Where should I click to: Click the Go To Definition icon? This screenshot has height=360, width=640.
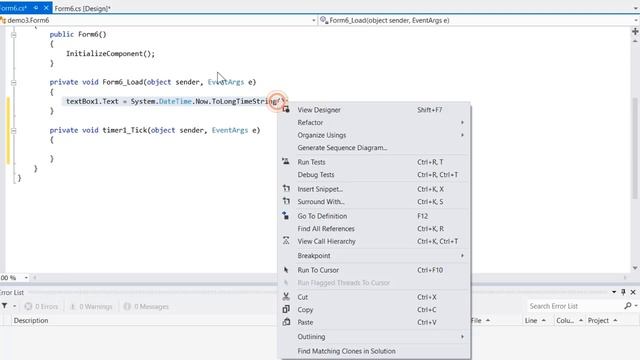[x=286, y=216]
